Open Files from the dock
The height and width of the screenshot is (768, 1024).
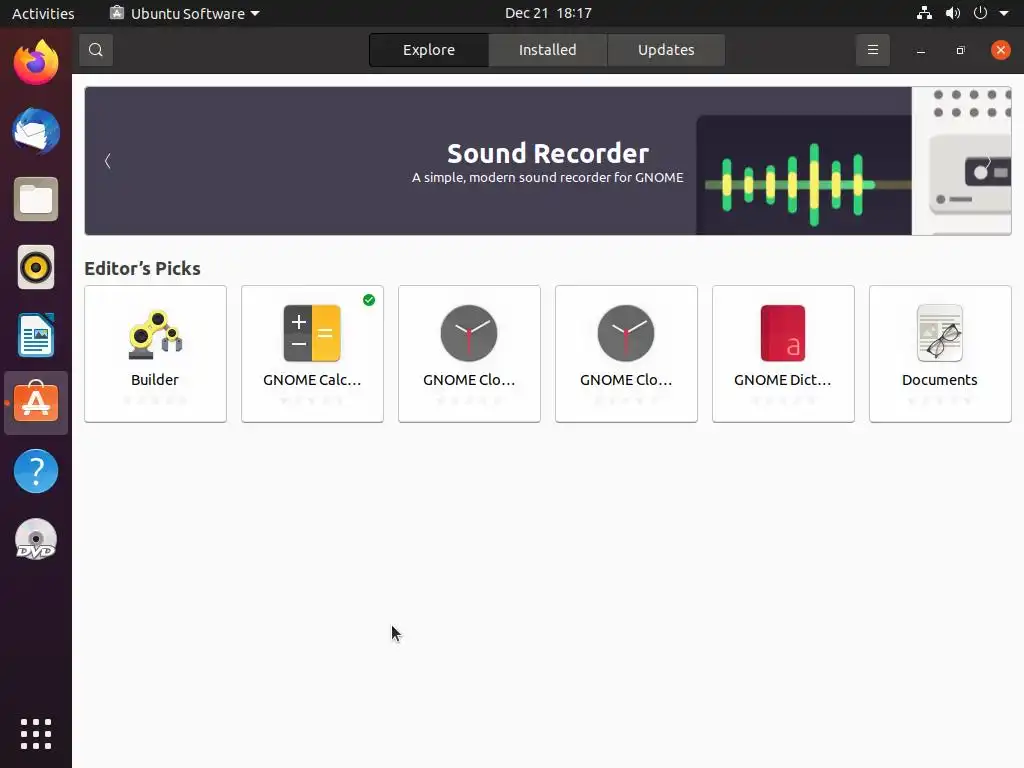tap(36, 199)
